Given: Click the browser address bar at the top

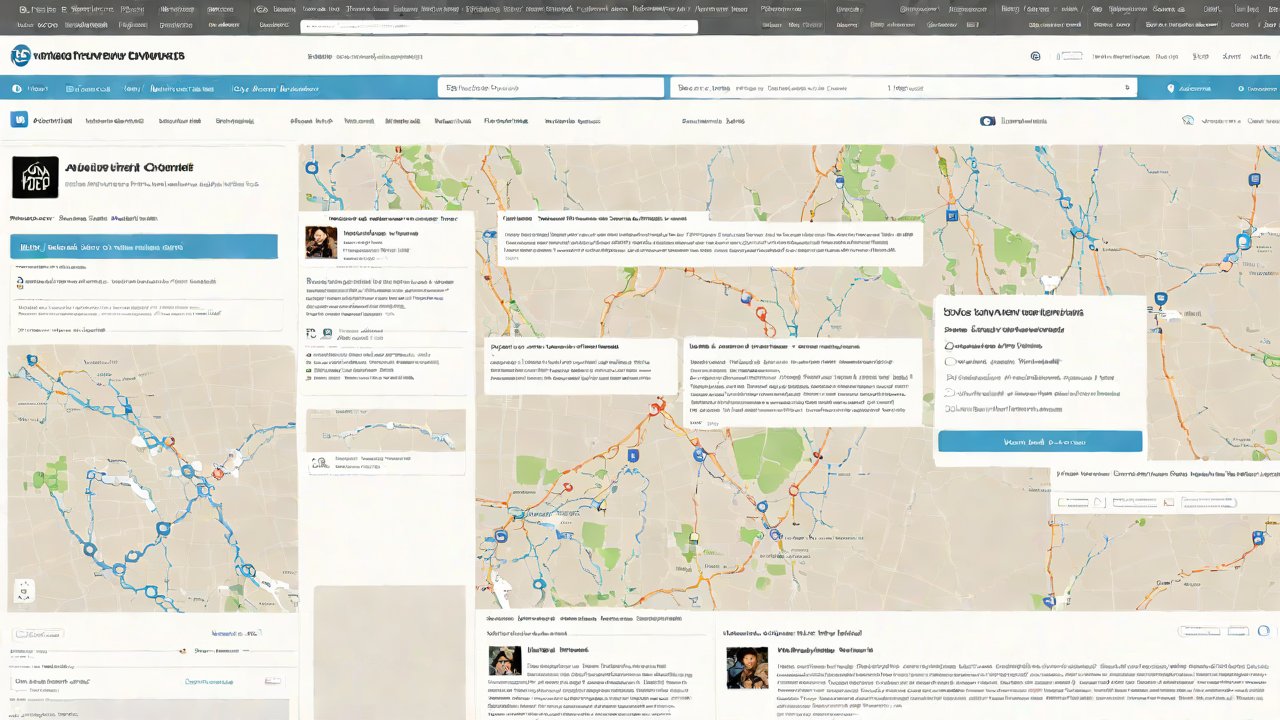Looking at the screenshot, I should (x=498, y=26).
